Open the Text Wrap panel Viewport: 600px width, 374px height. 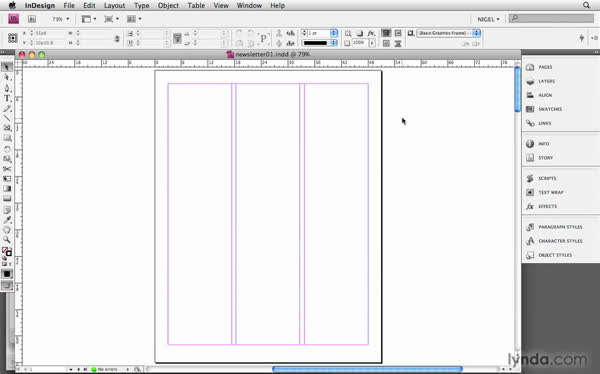coord(545,192)
